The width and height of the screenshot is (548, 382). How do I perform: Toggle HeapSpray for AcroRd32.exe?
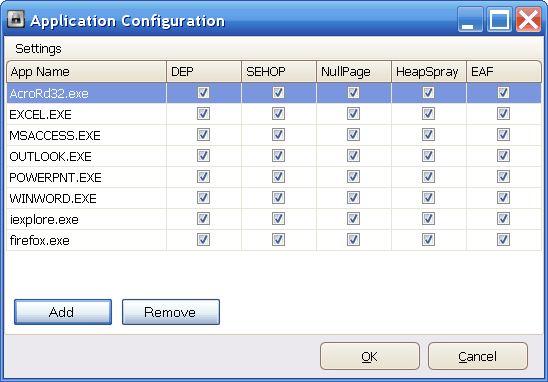tap(428, 93)
